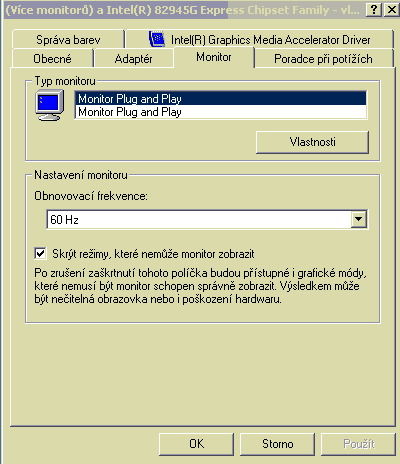The width and height of the screenshot is (400, 464).
Task: Close the dialog with the X button
Action: [391, 10]
